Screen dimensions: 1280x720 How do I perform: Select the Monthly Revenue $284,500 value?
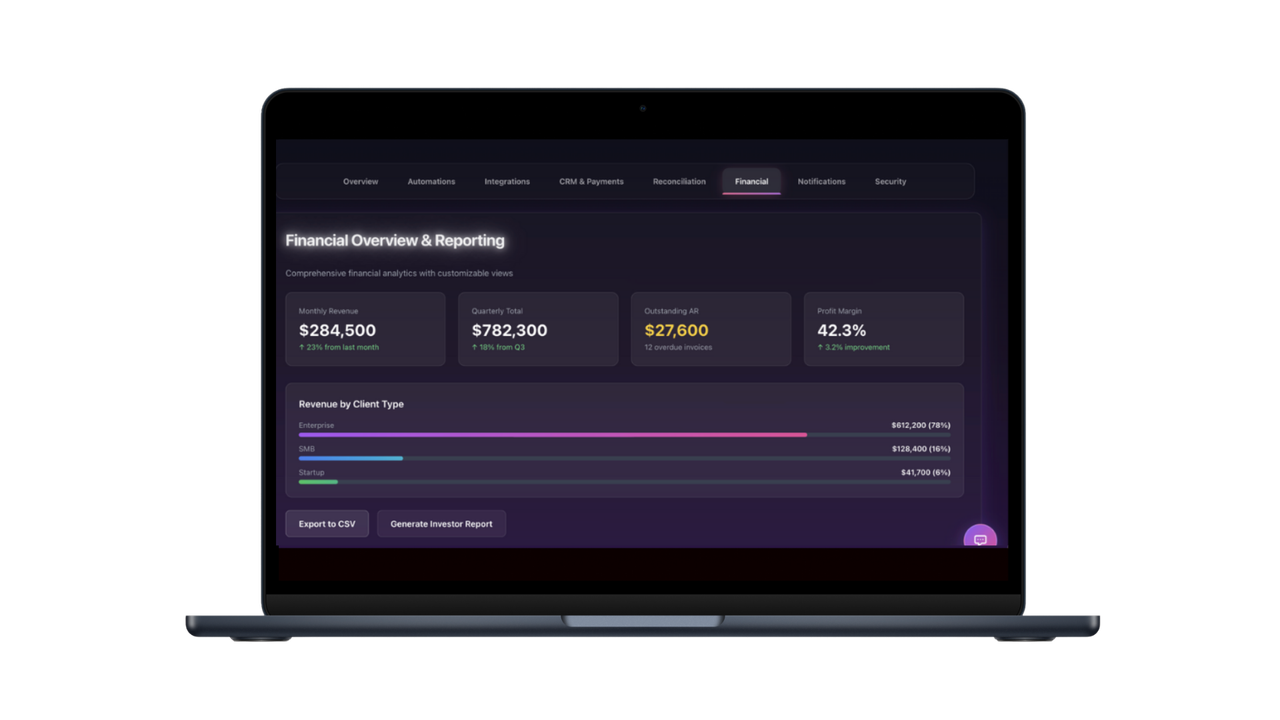(337, 330)
